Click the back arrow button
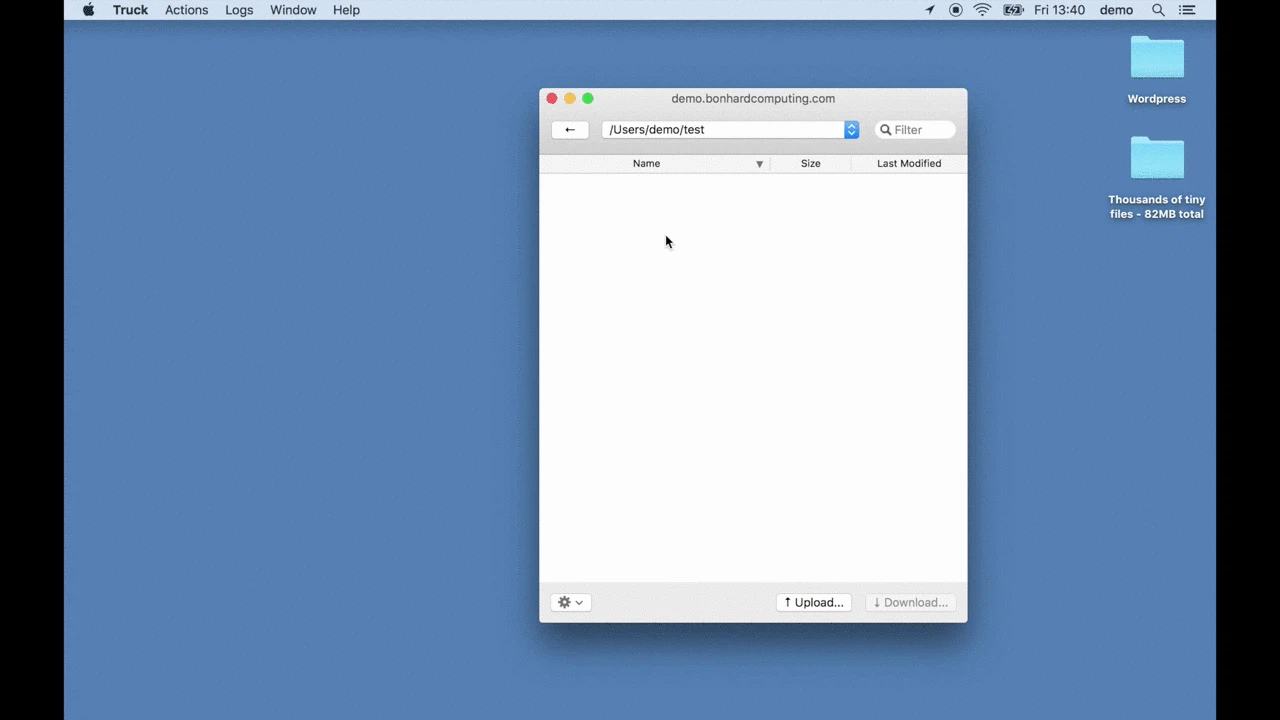The height and width of the screenshot is (720, 1280). (570, 130)
